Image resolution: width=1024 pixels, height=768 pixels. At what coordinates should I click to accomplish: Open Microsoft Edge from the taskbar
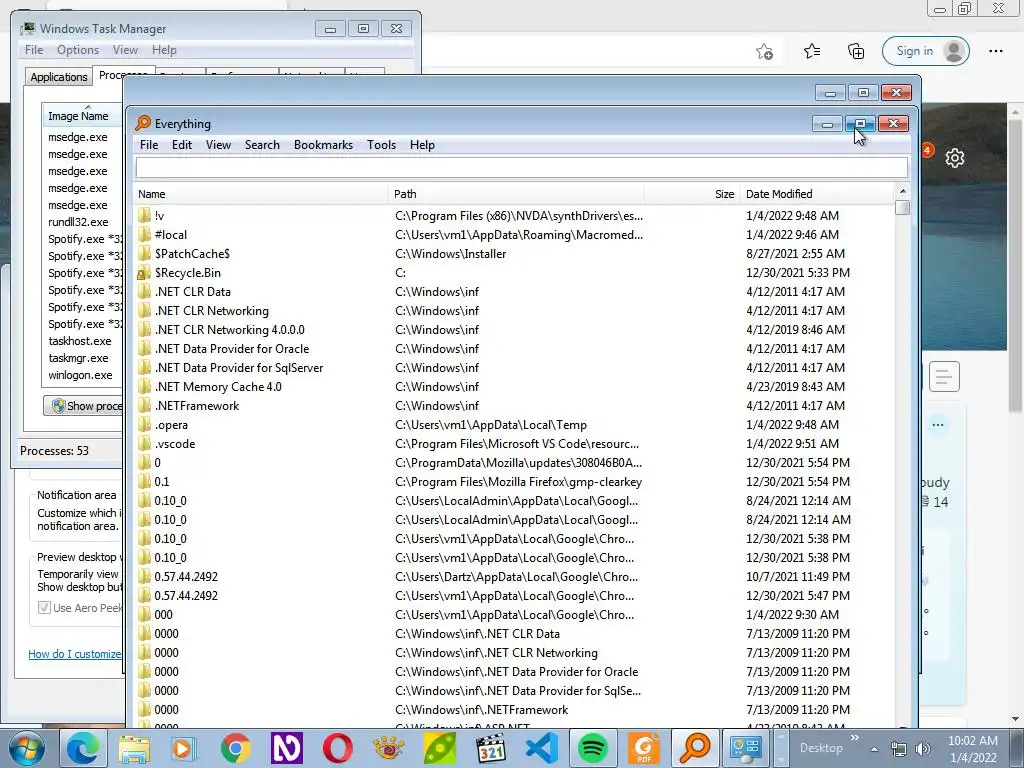[82, 748]
